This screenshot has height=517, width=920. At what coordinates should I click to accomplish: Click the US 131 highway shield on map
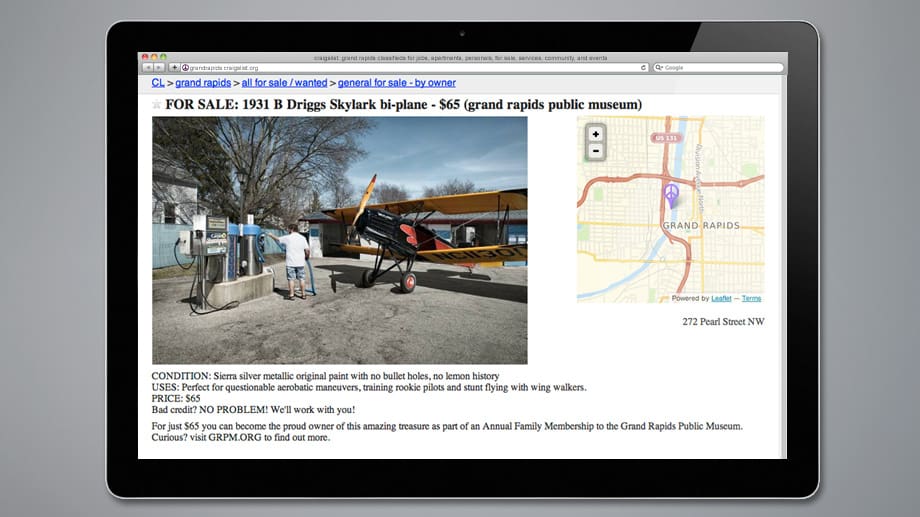tap(662, 137)
